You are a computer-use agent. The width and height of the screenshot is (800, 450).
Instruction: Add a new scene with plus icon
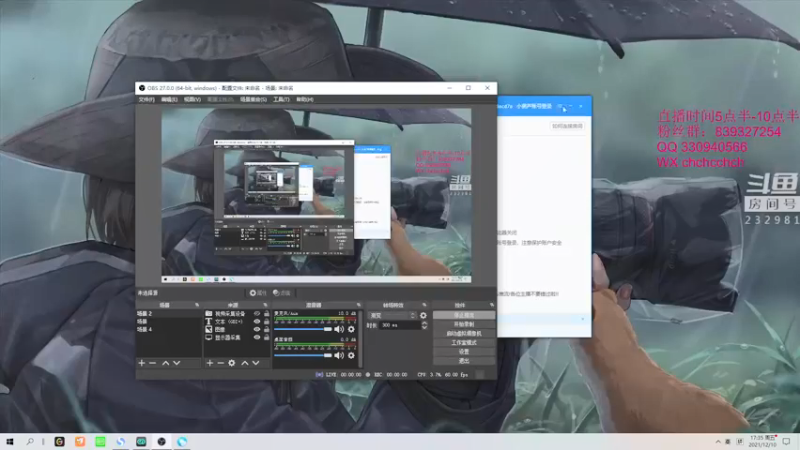[141, 363]
